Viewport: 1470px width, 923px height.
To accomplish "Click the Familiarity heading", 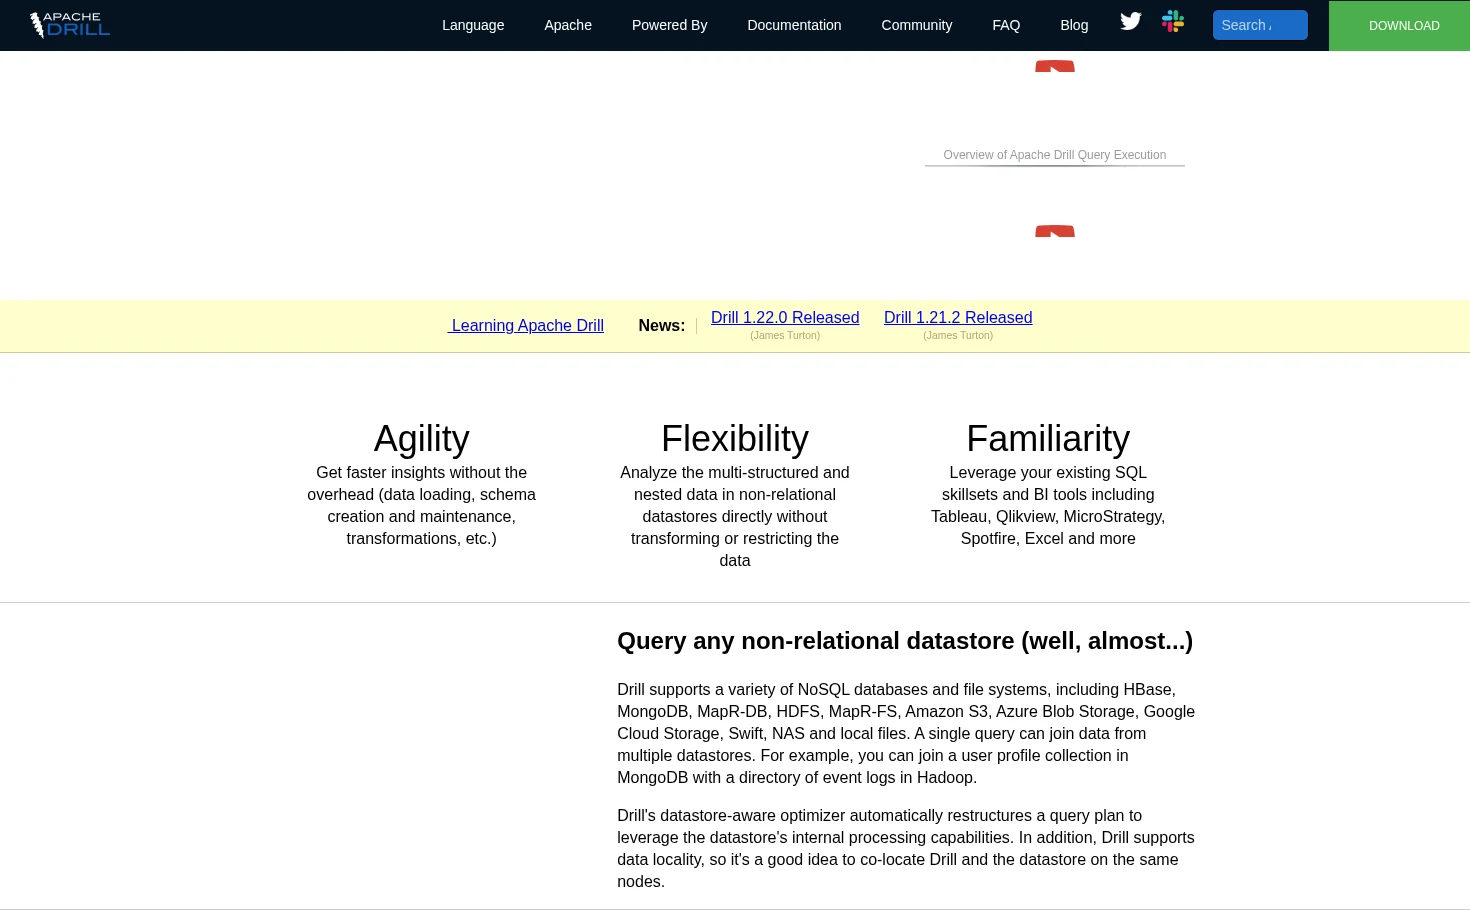I will click(1048, 439).
